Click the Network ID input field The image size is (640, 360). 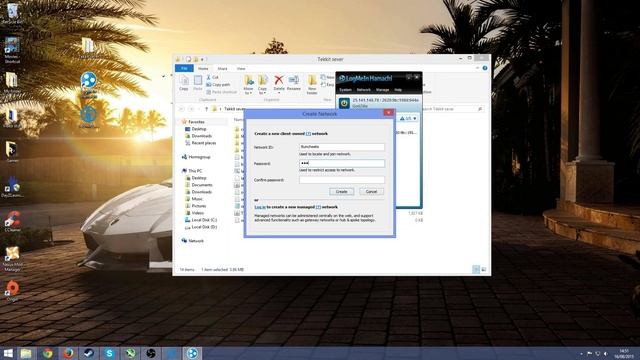click(342, 147)
